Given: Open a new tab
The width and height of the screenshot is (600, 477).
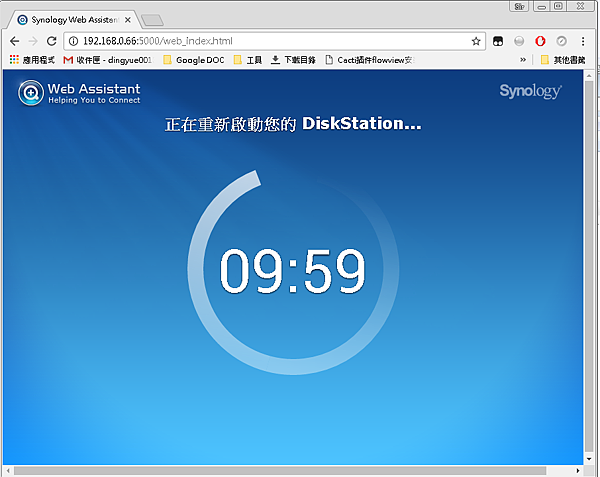Looking at the screenshot, I should point(152,20).
